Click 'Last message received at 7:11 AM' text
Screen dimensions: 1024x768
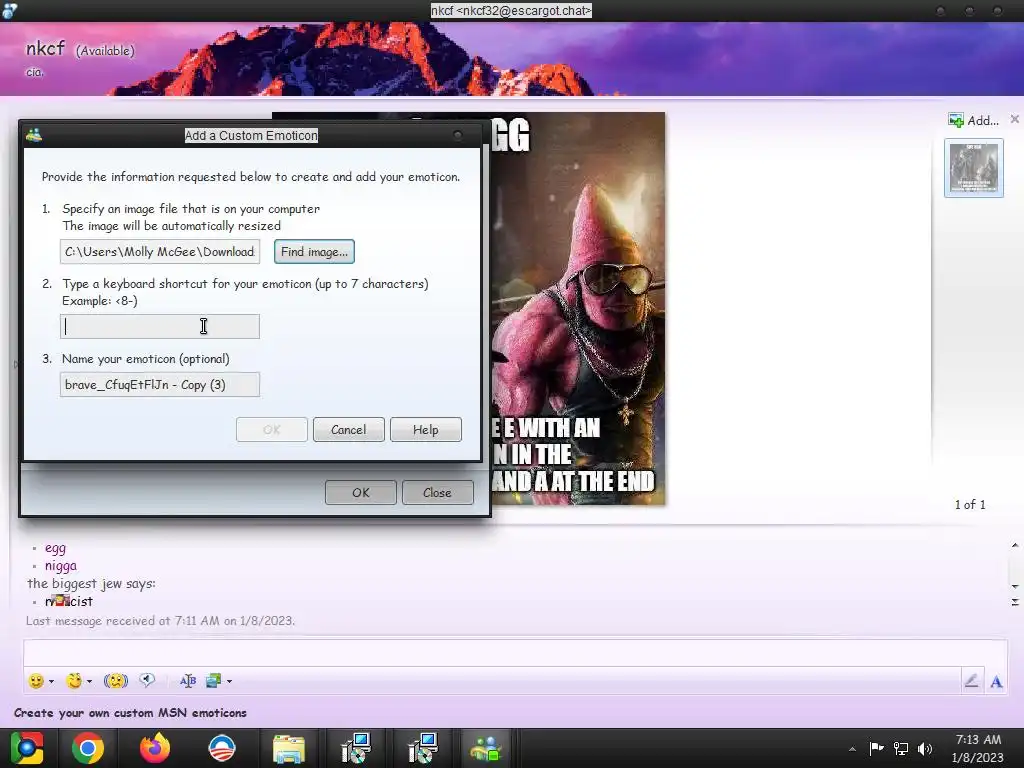pos(161,620)
